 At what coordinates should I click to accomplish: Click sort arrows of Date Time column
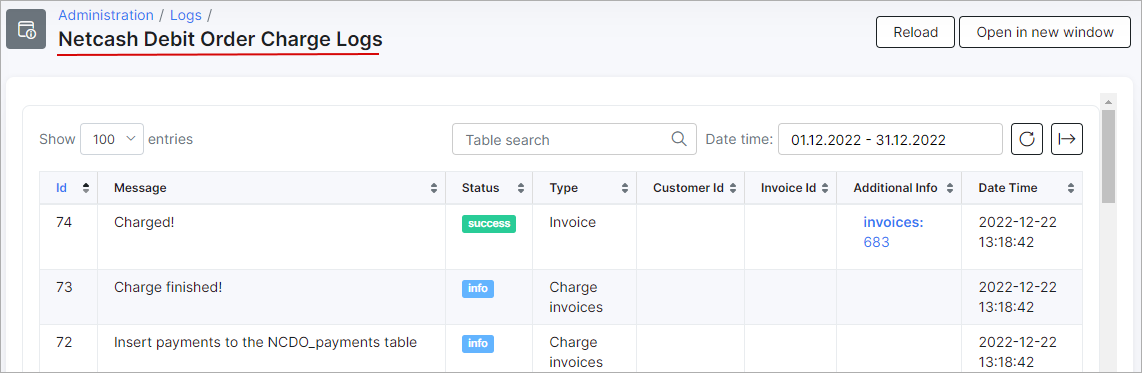point(1071,188)
